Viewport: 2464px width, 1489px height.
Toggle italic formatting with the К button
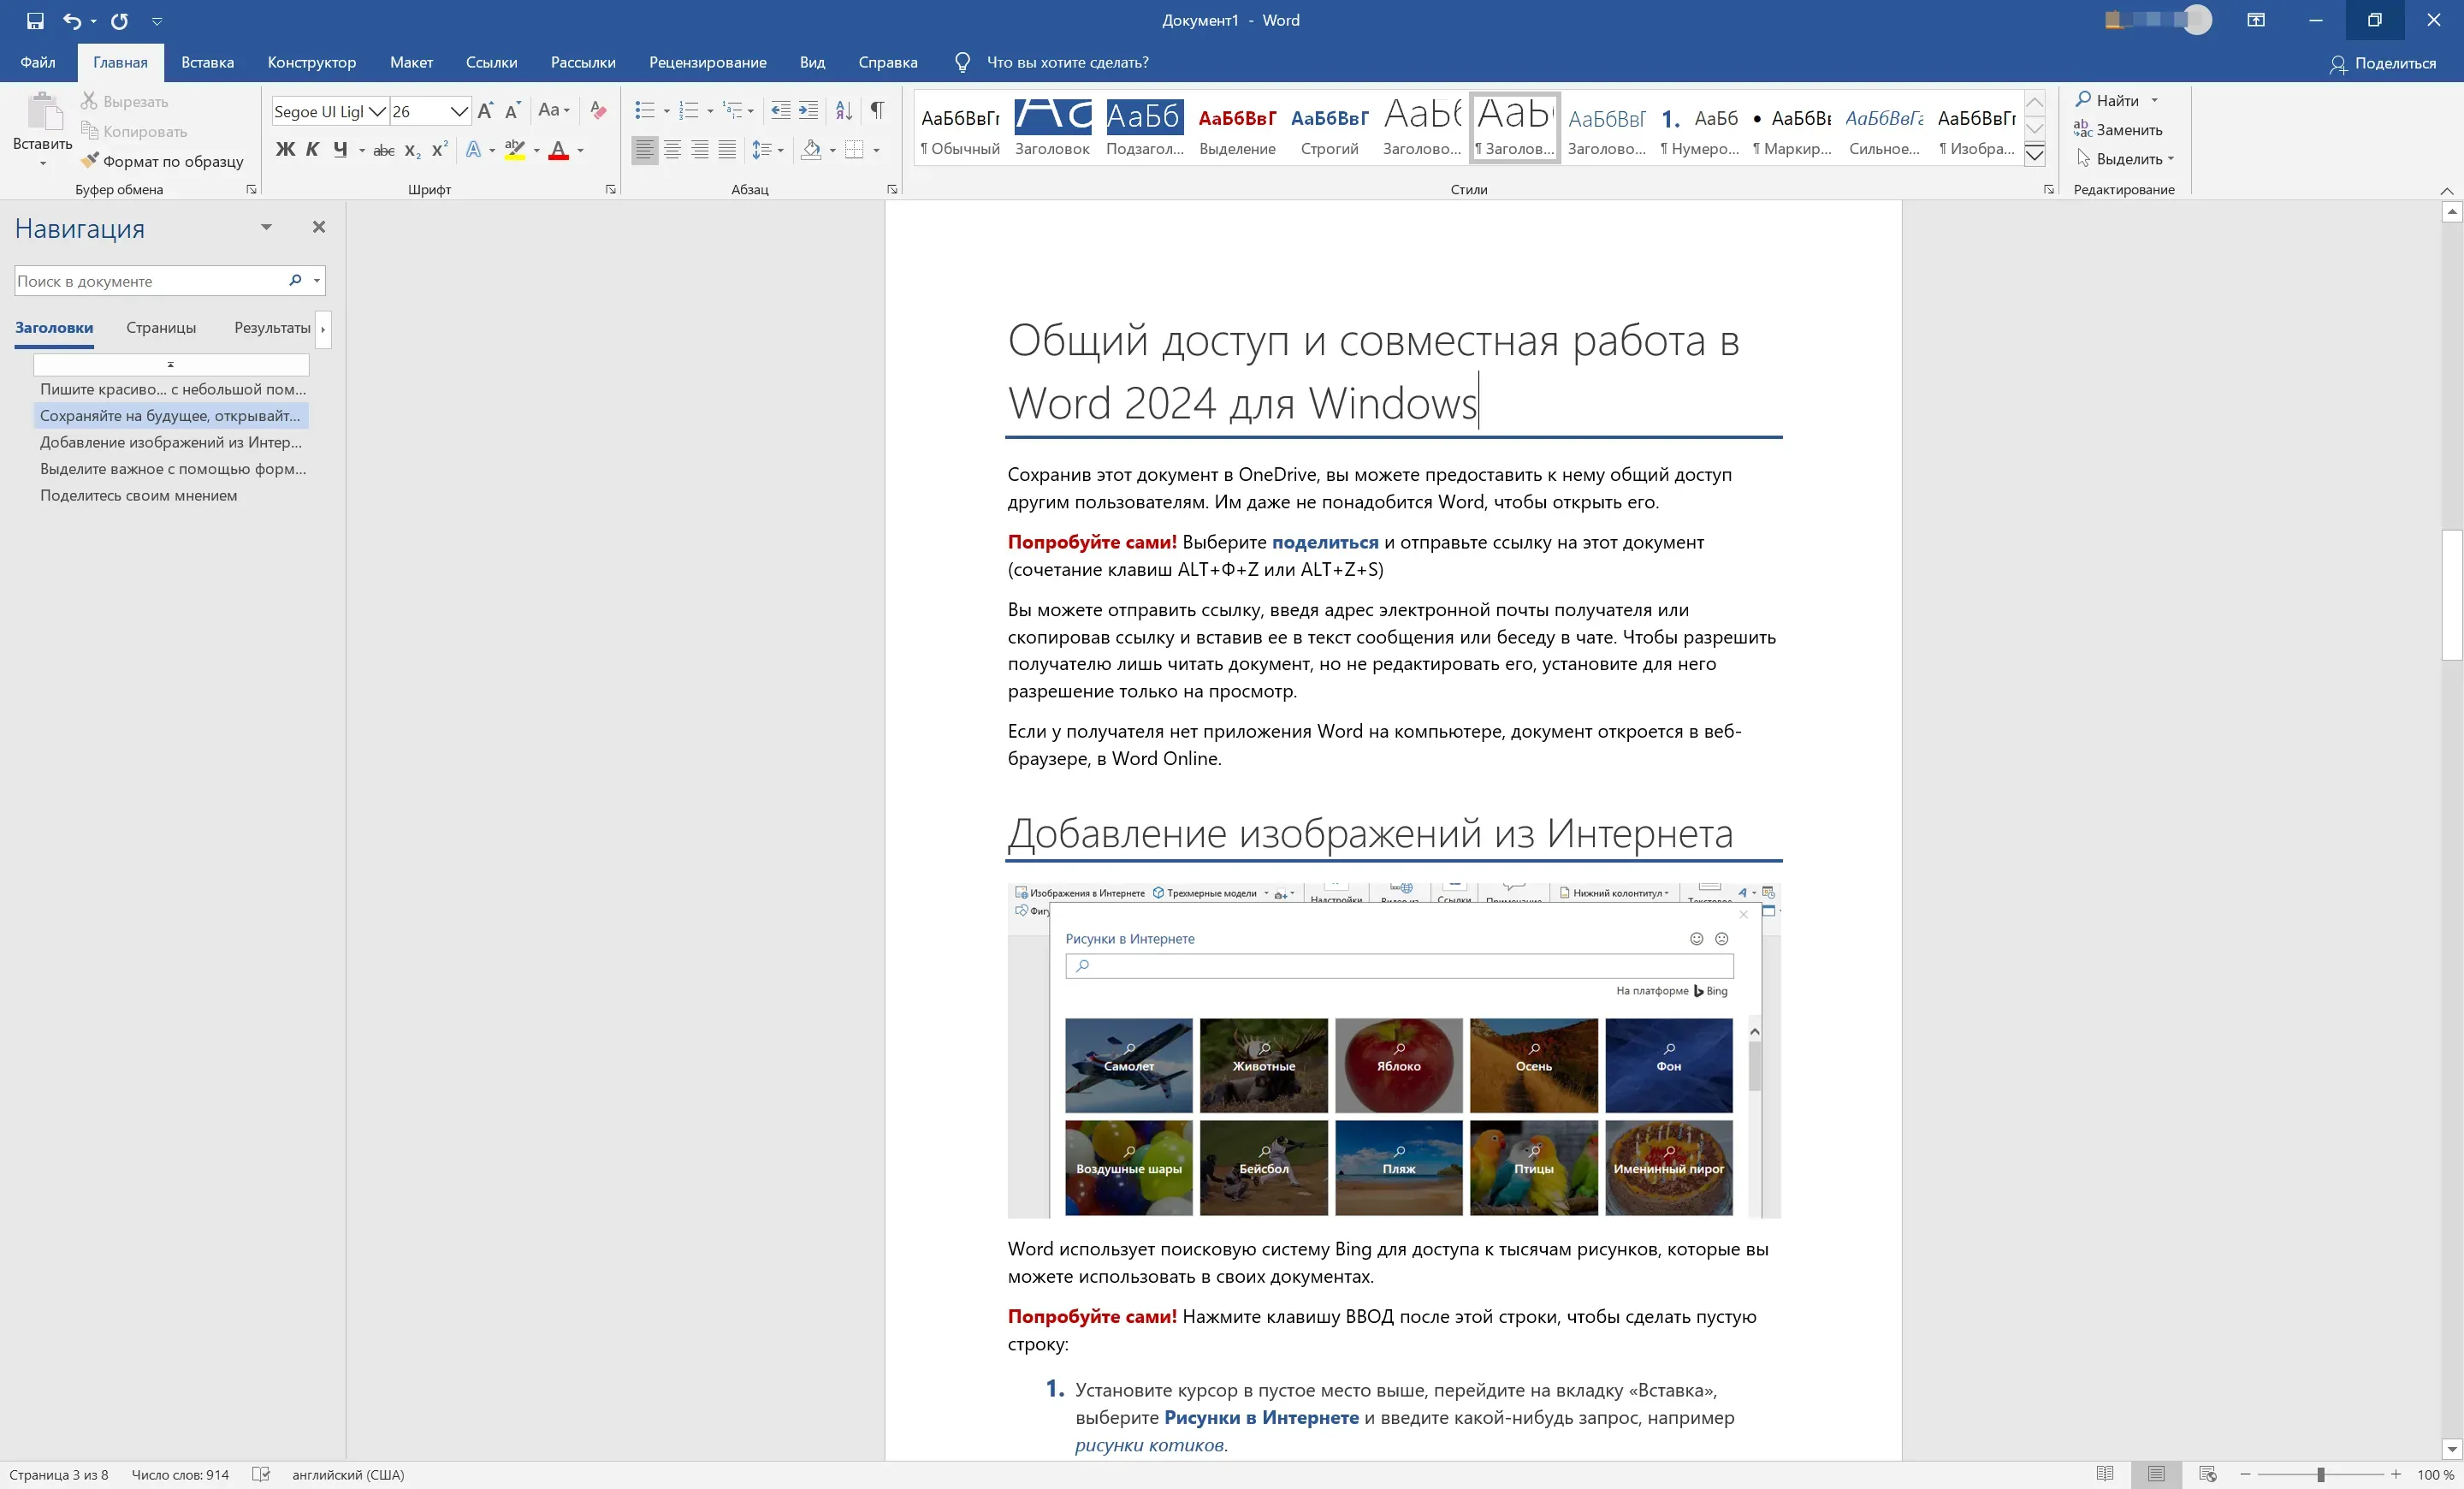pyautogui.click(x=312, y=150)
